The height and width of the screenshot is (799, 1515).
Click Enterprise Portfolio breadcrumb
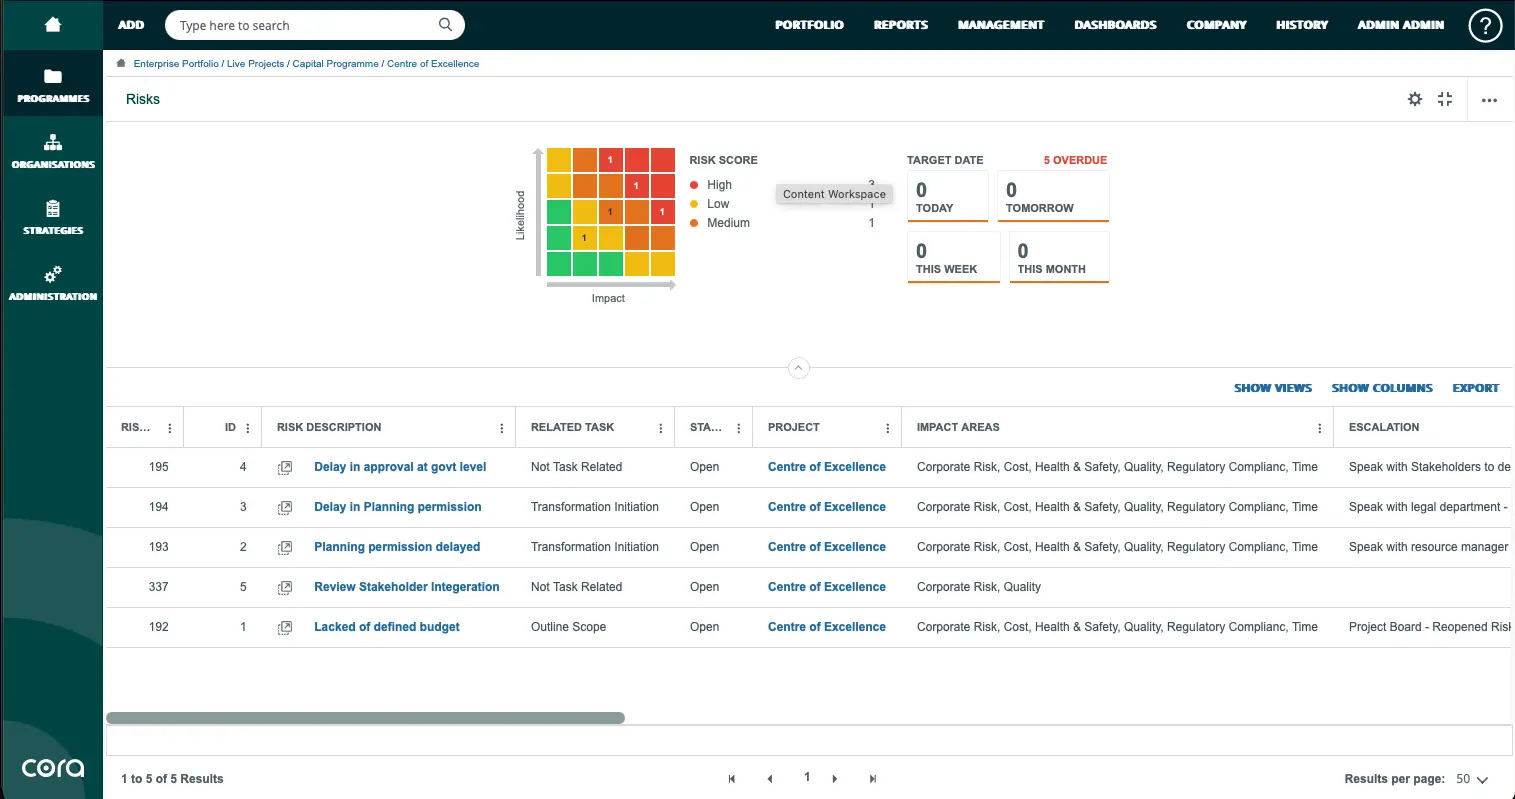pos(176,64)
